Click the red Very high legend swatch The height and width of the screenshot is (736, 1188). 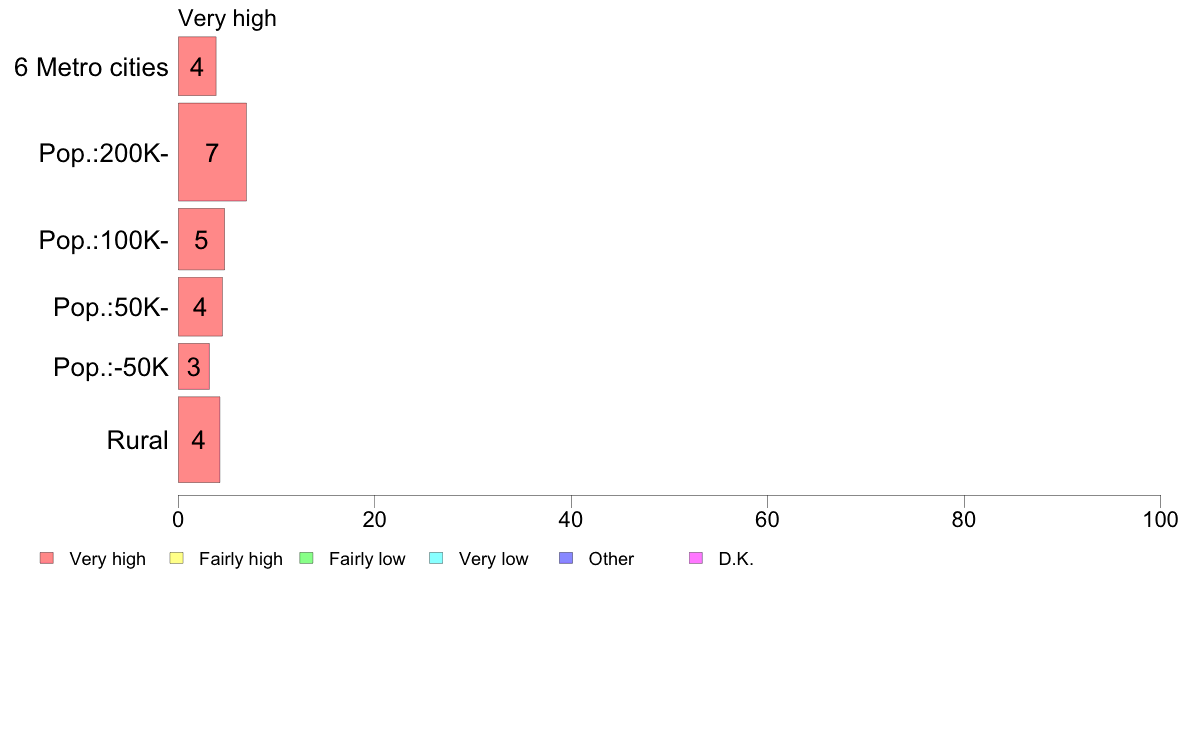47,559
